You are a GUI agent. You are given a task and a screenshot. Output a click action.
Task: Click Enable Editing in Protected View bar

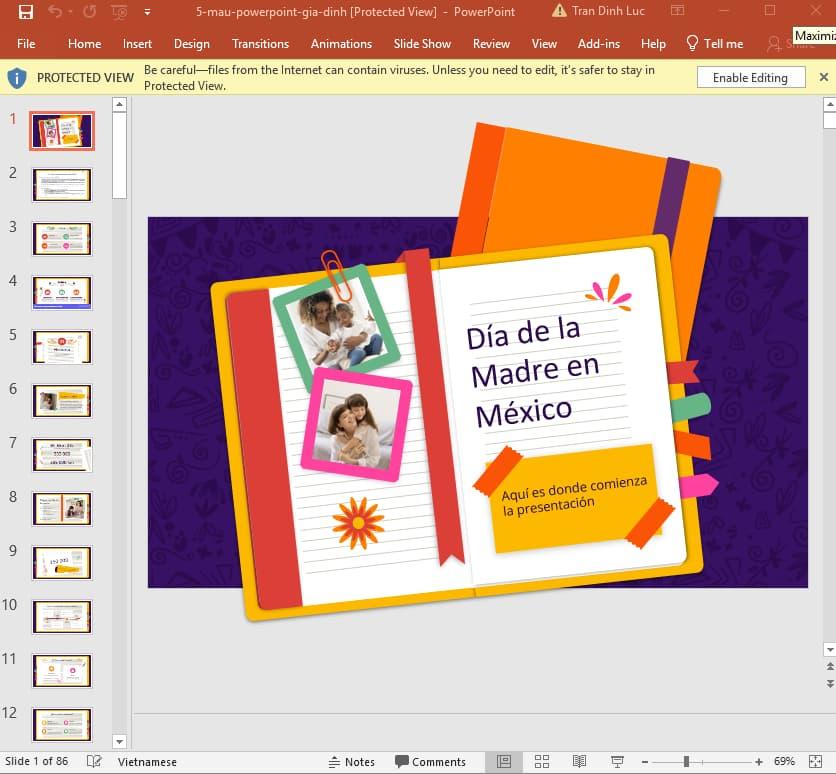(750, 77)
